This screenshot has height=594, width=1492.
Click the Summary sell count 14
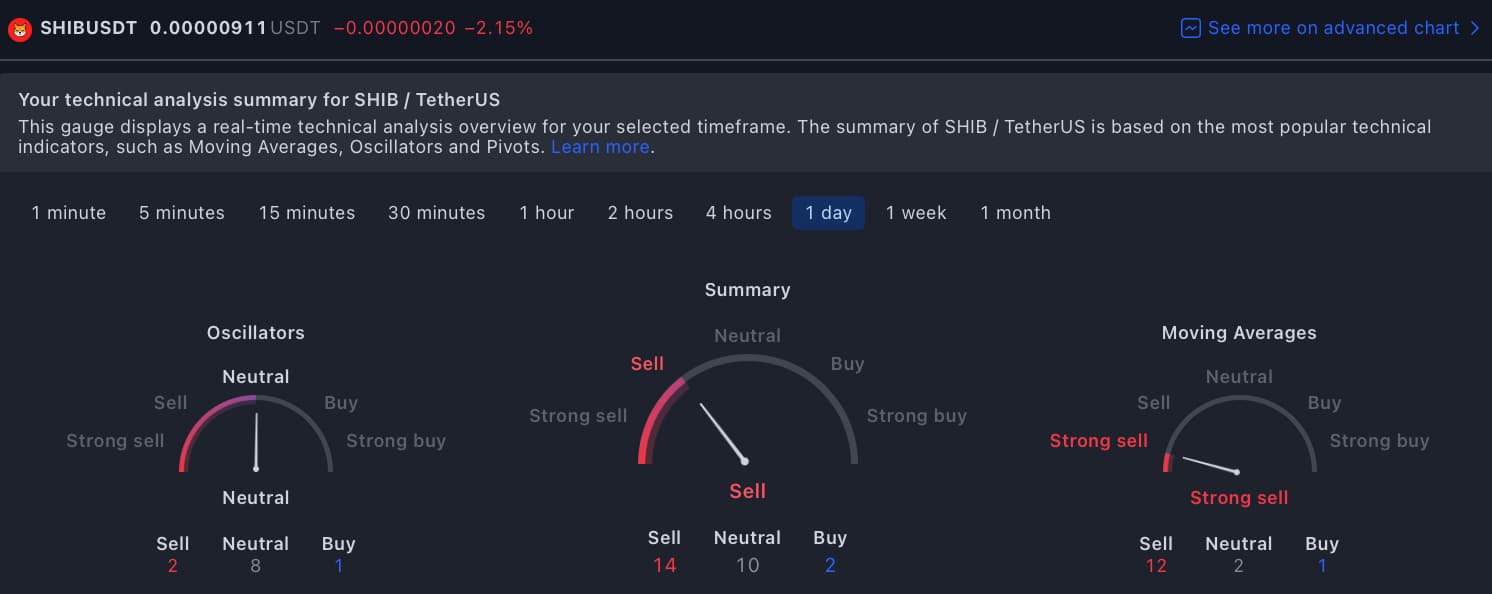tap(664, 566)
